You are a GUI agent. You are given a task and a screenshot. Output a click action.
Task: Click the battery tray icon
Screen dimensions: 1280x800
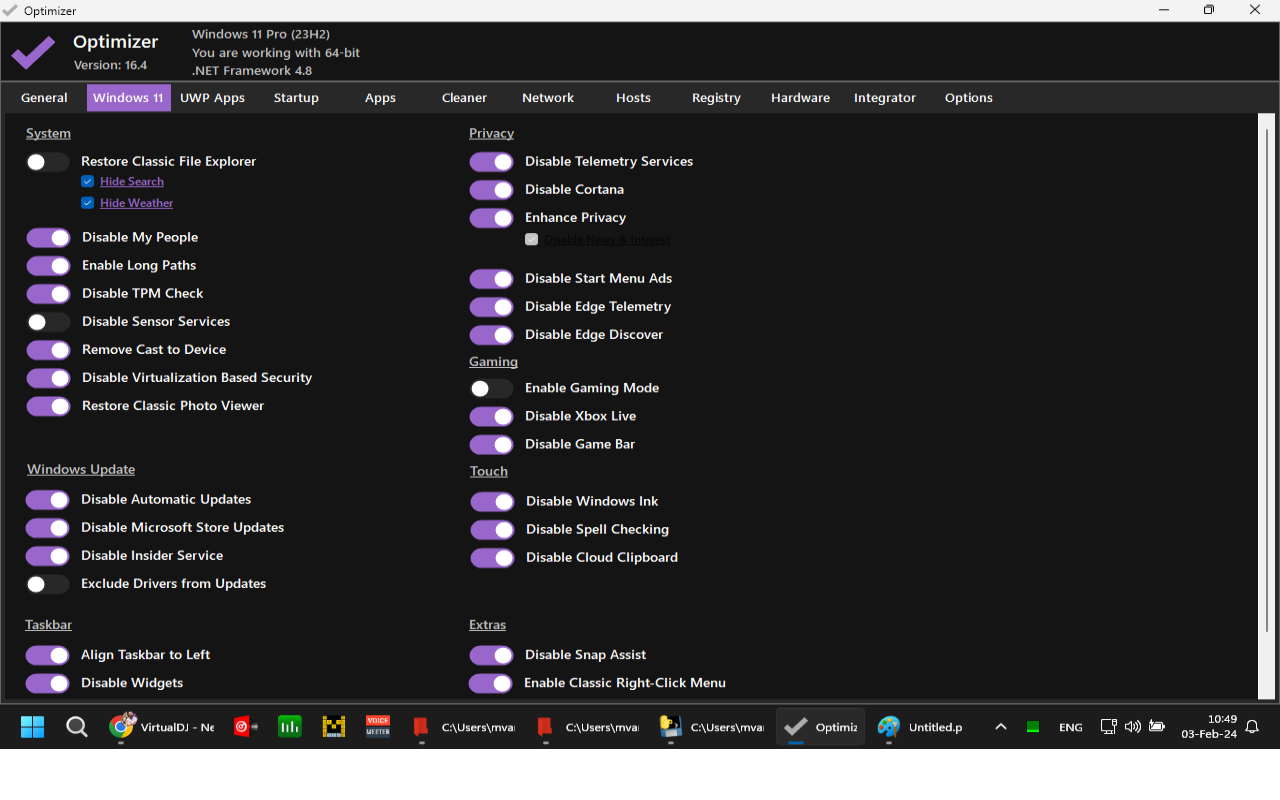pos(1157,727)
